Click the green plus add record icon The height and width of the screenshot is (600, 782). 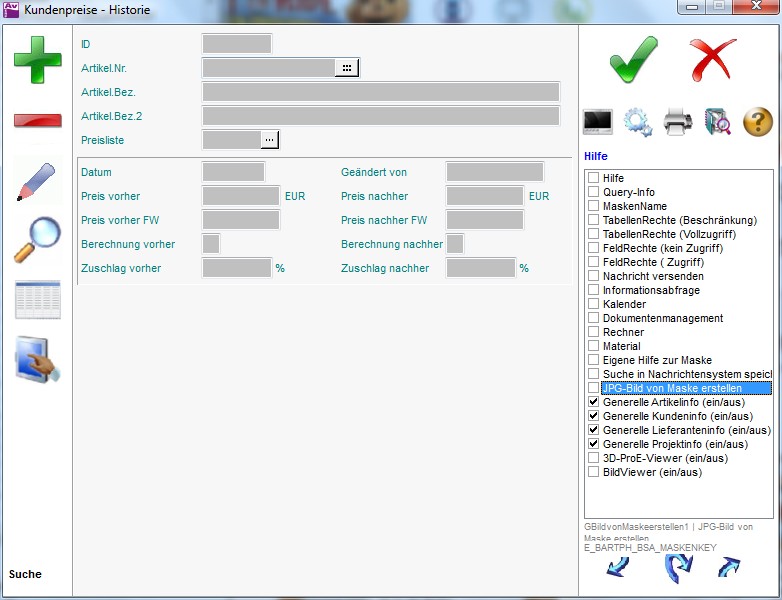(37, 60)
